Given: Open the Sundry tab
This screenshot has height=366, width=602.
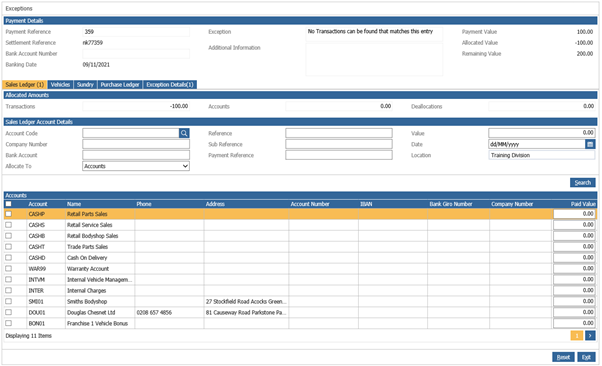Looking at the screenshot, I should pyautogui.click(x=85, y=84).
